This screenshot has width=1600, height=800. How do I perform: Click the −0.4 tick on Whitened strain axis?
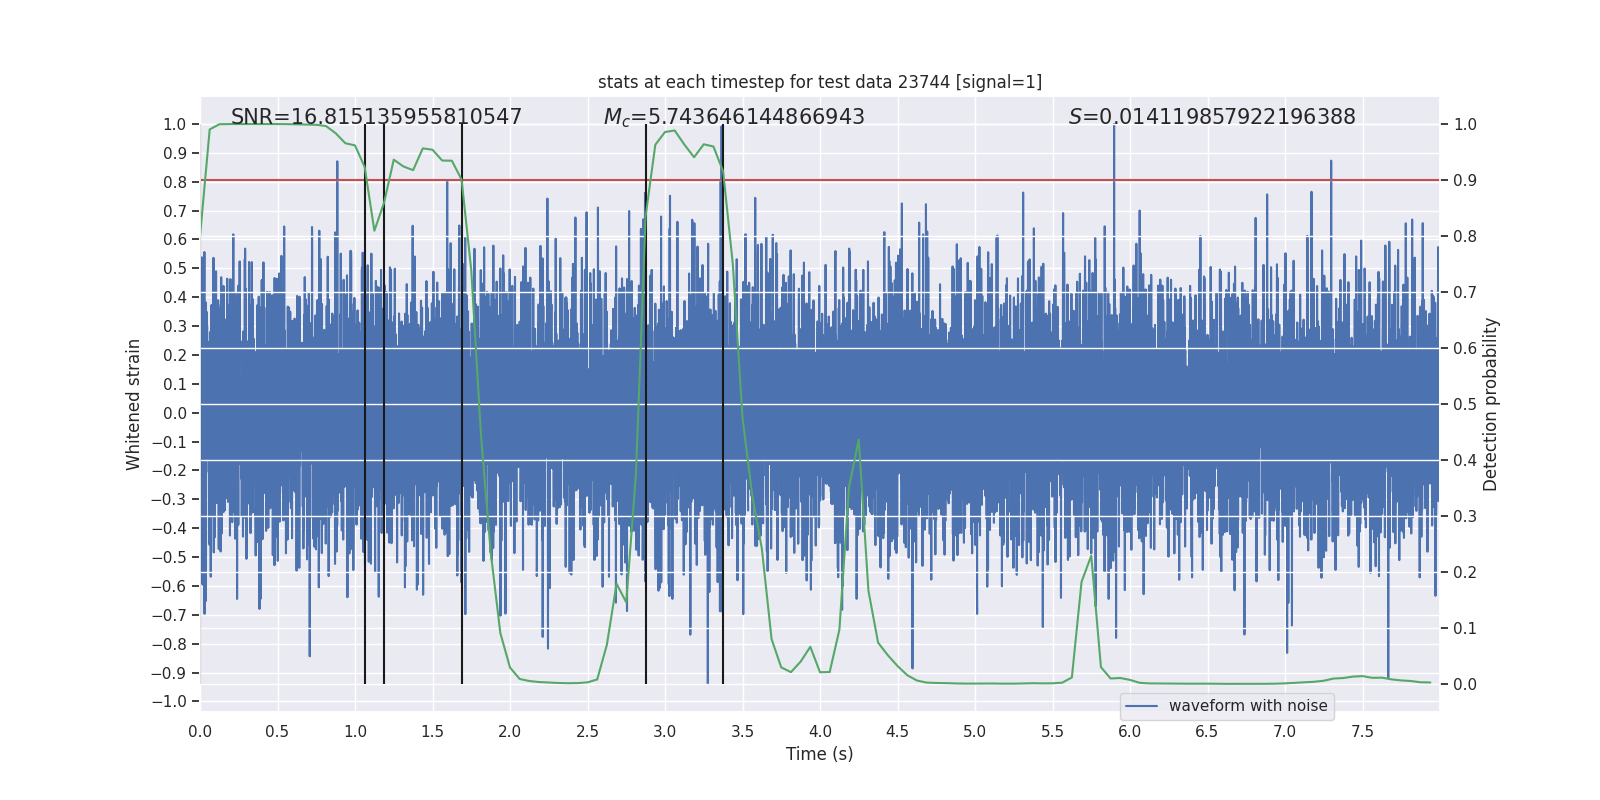click(x=169, y=528)
